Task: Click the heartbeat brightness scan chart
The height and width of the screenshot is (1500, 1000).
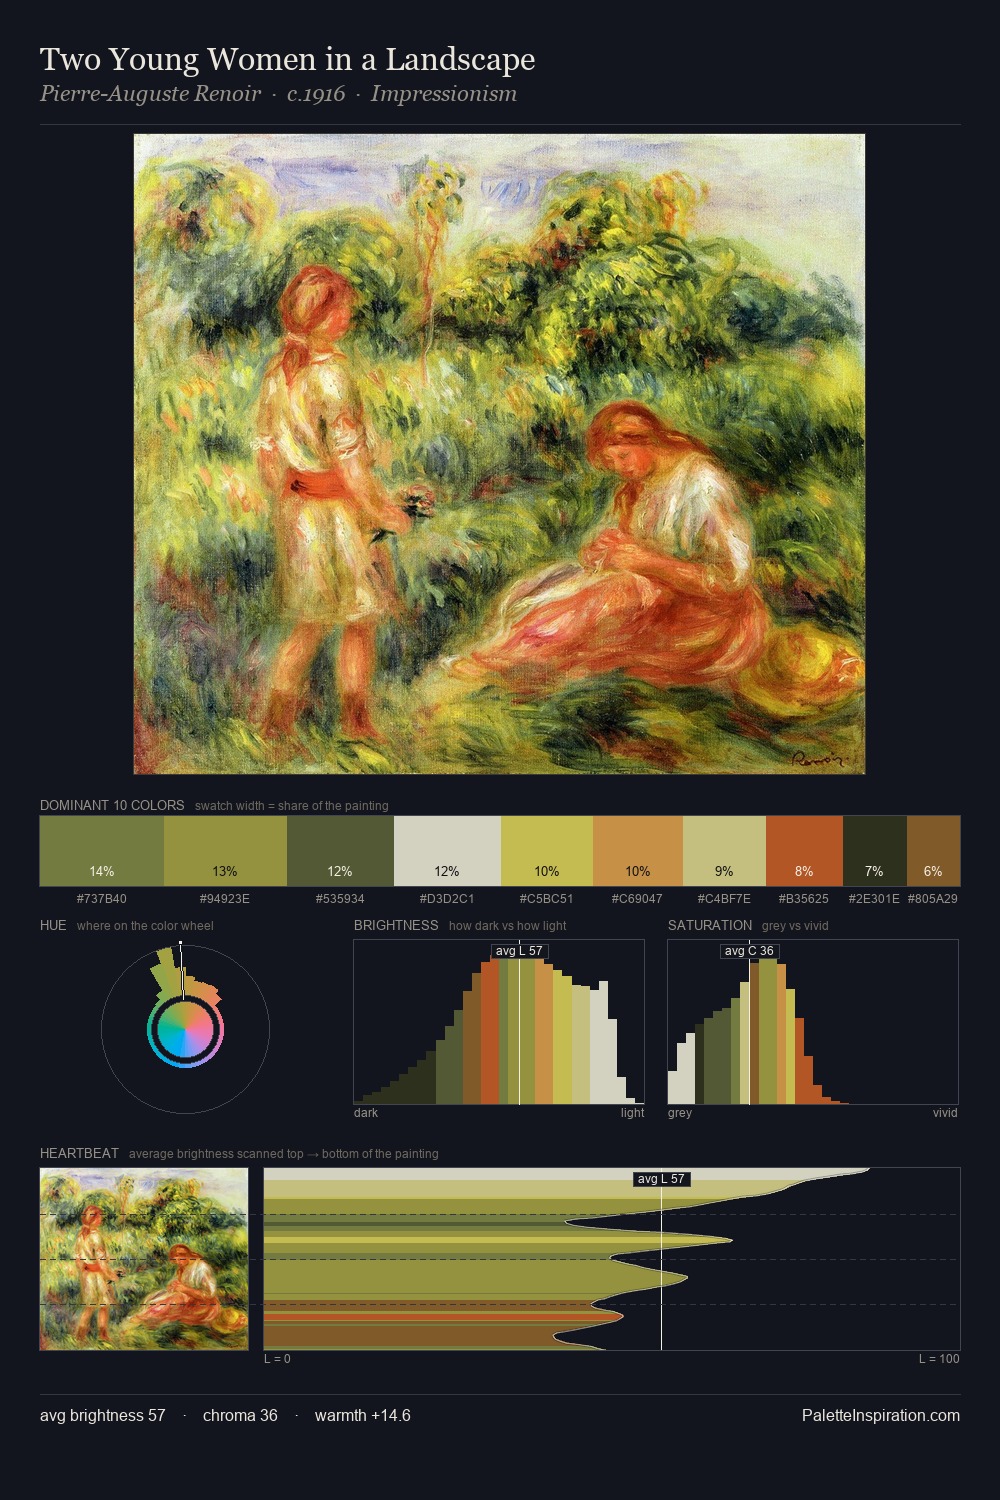Action: (612, 1259)
